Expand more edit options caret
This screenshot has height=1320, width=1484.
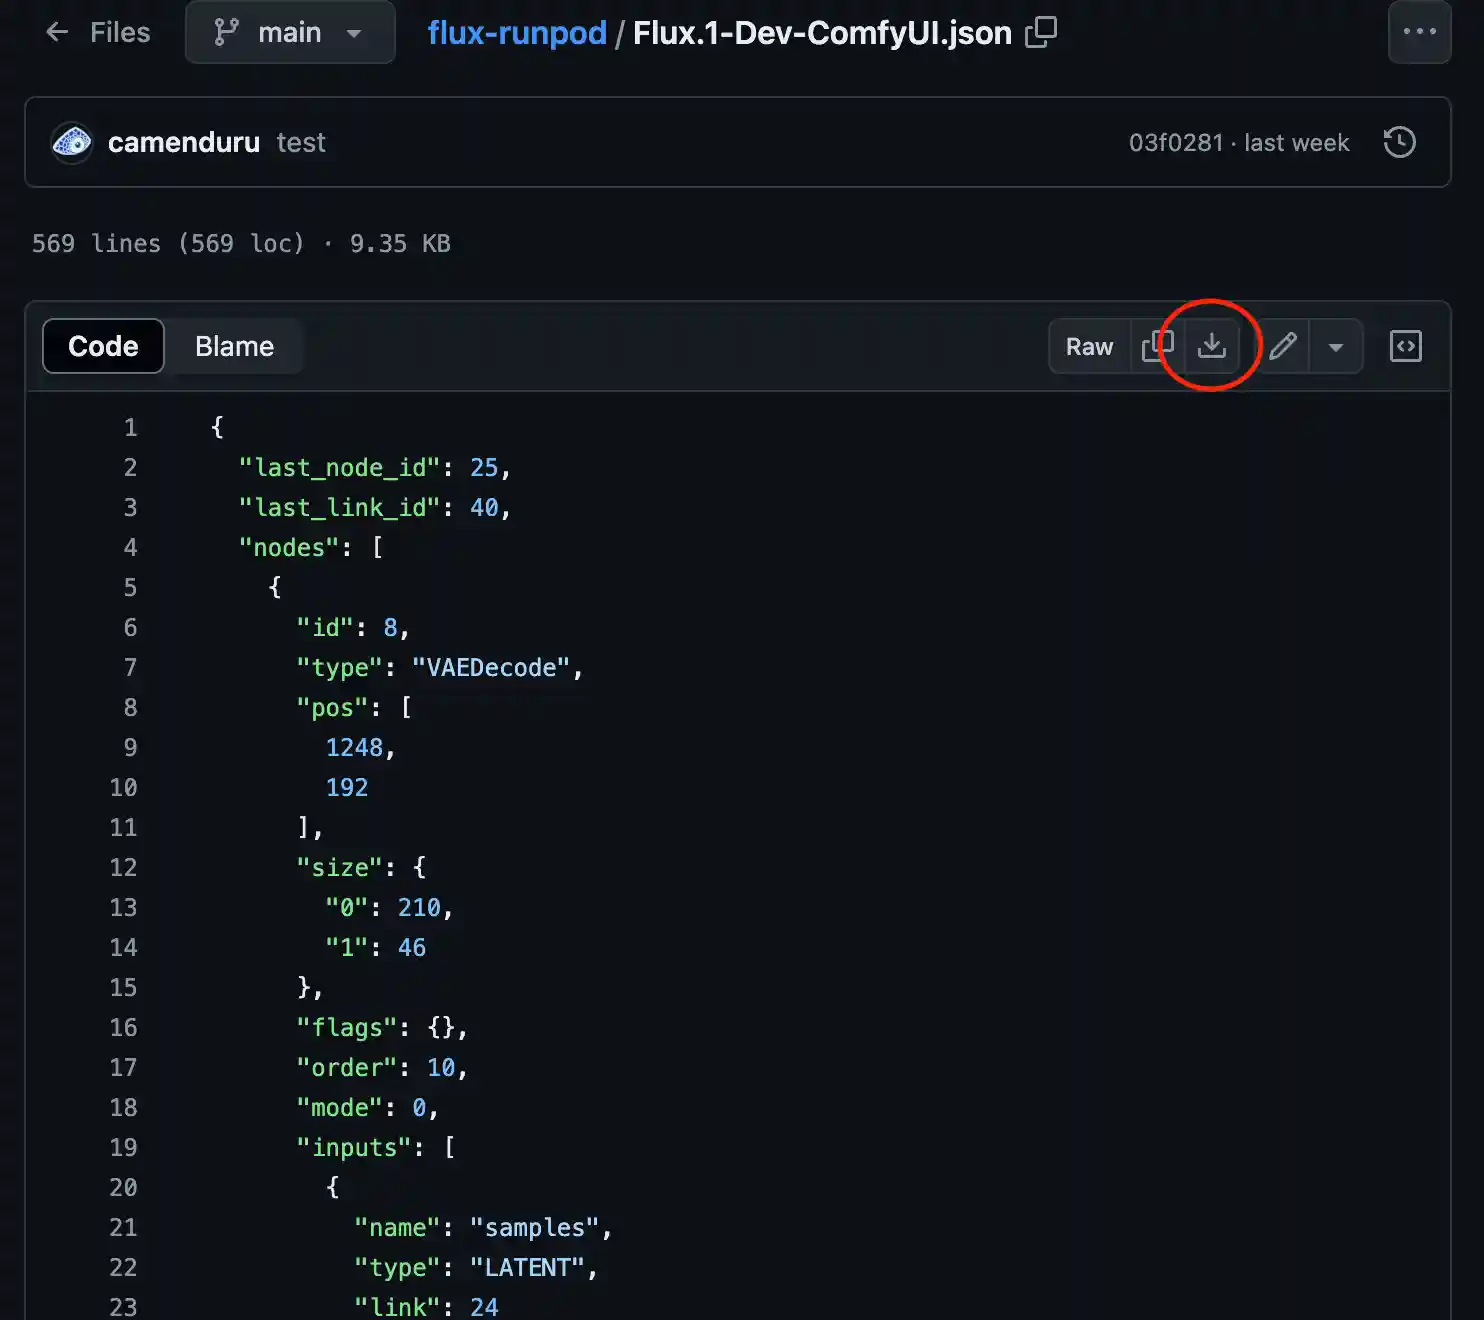tap(1335, 346)
